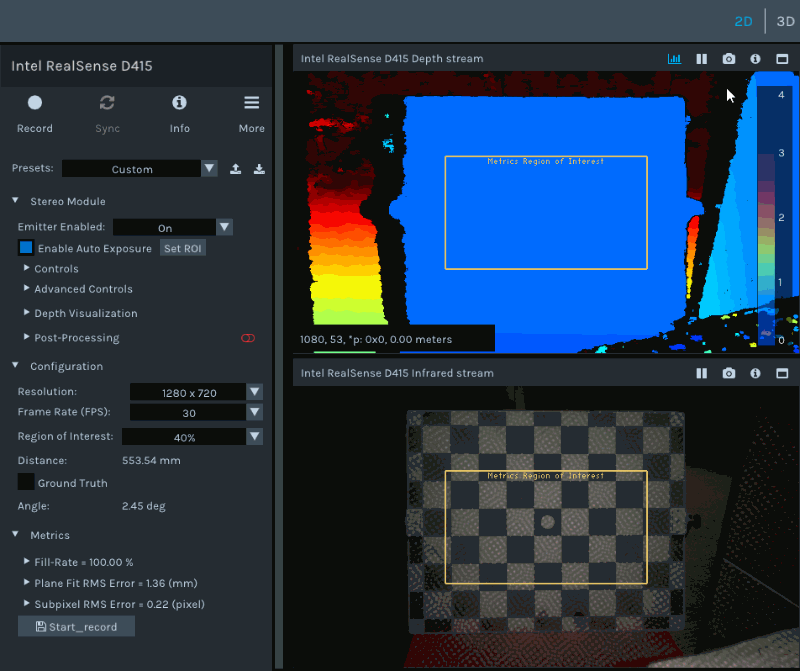The height and width of the screenshot is (671, 800).
Task: Maximize the Infrared stream panel
Action: tap(782, 373)
